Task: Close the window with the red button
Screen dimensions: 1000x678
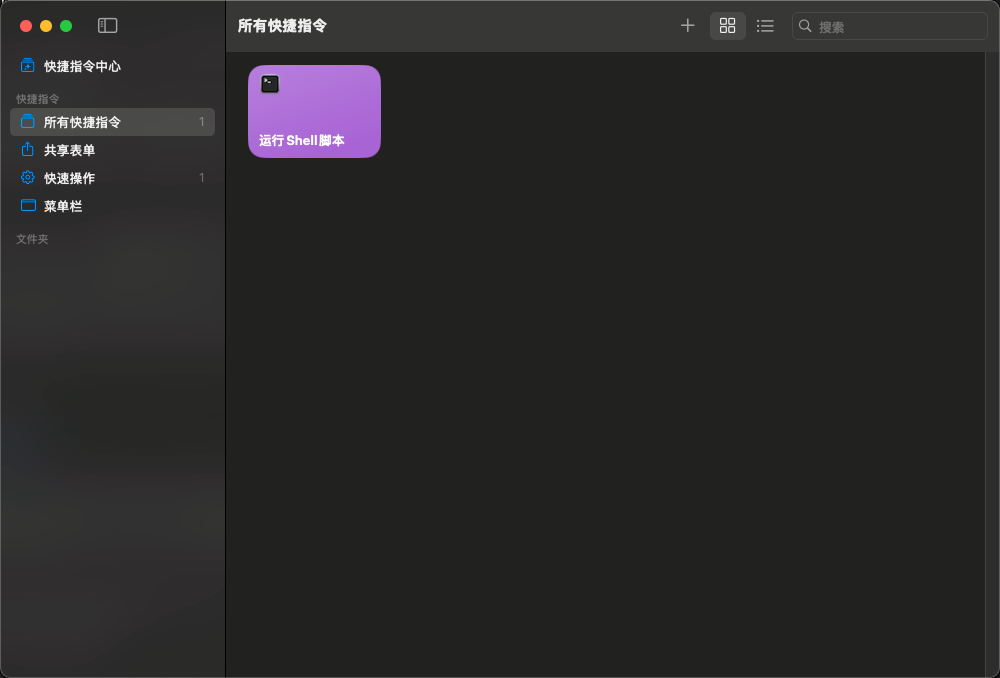Action: (x=26, y=26)
